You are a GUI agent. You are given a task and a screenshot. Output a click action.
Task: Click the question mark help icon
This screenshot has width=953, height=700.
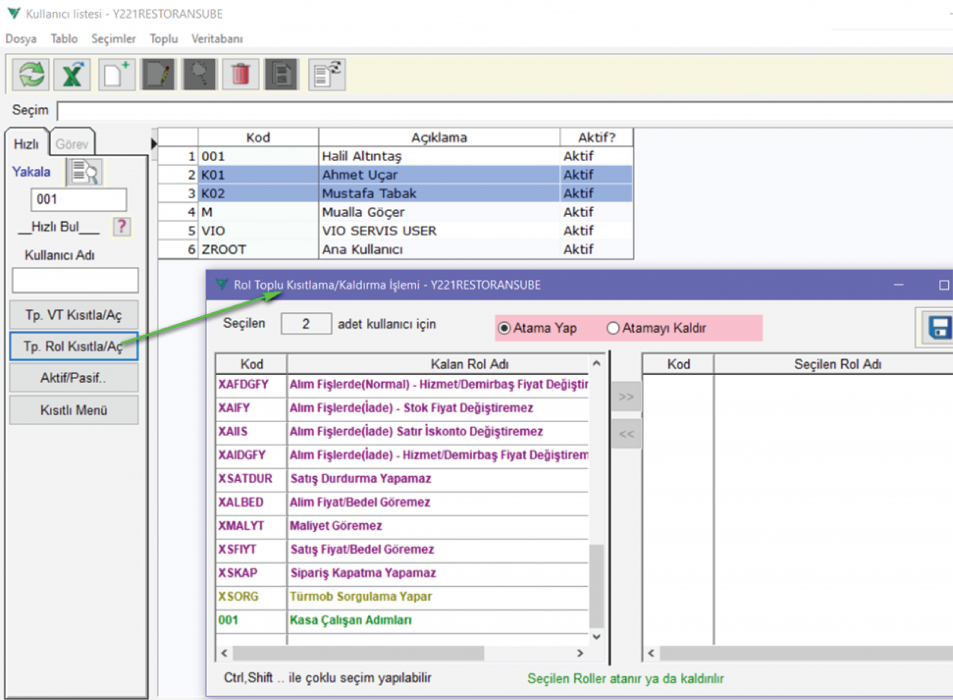(121, 227)
